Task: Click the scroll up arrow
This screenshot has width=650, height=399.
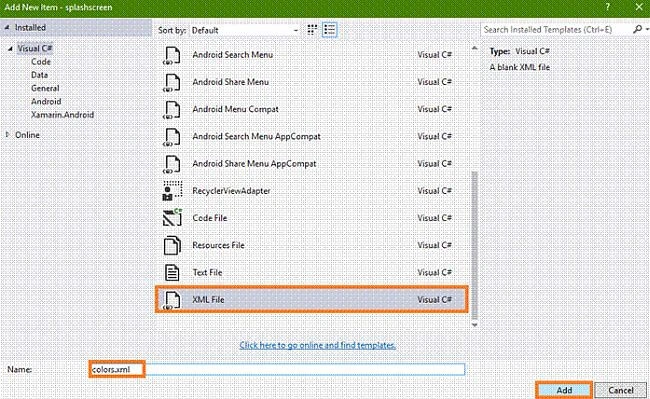Action: tap(475, 48)
